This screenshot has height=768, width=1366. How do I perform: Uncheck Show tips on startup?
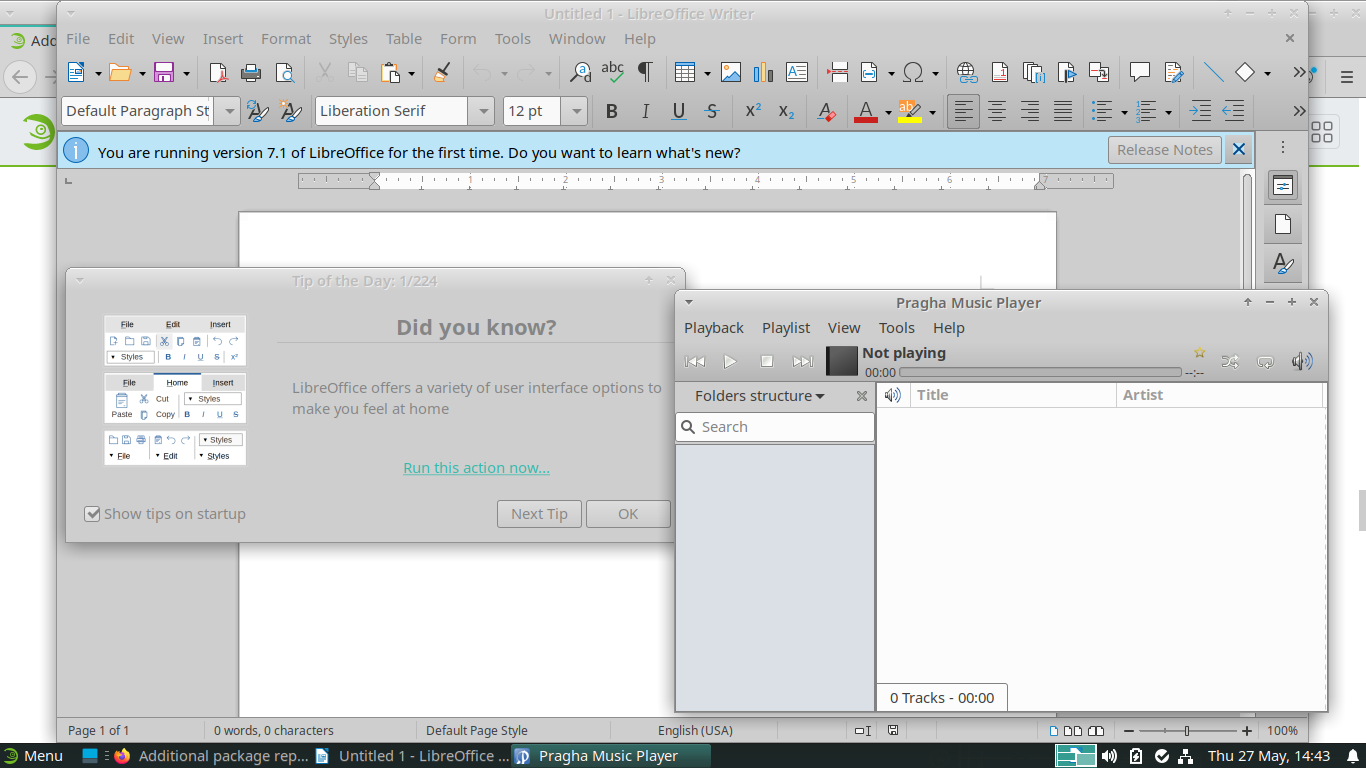[93, 514]
